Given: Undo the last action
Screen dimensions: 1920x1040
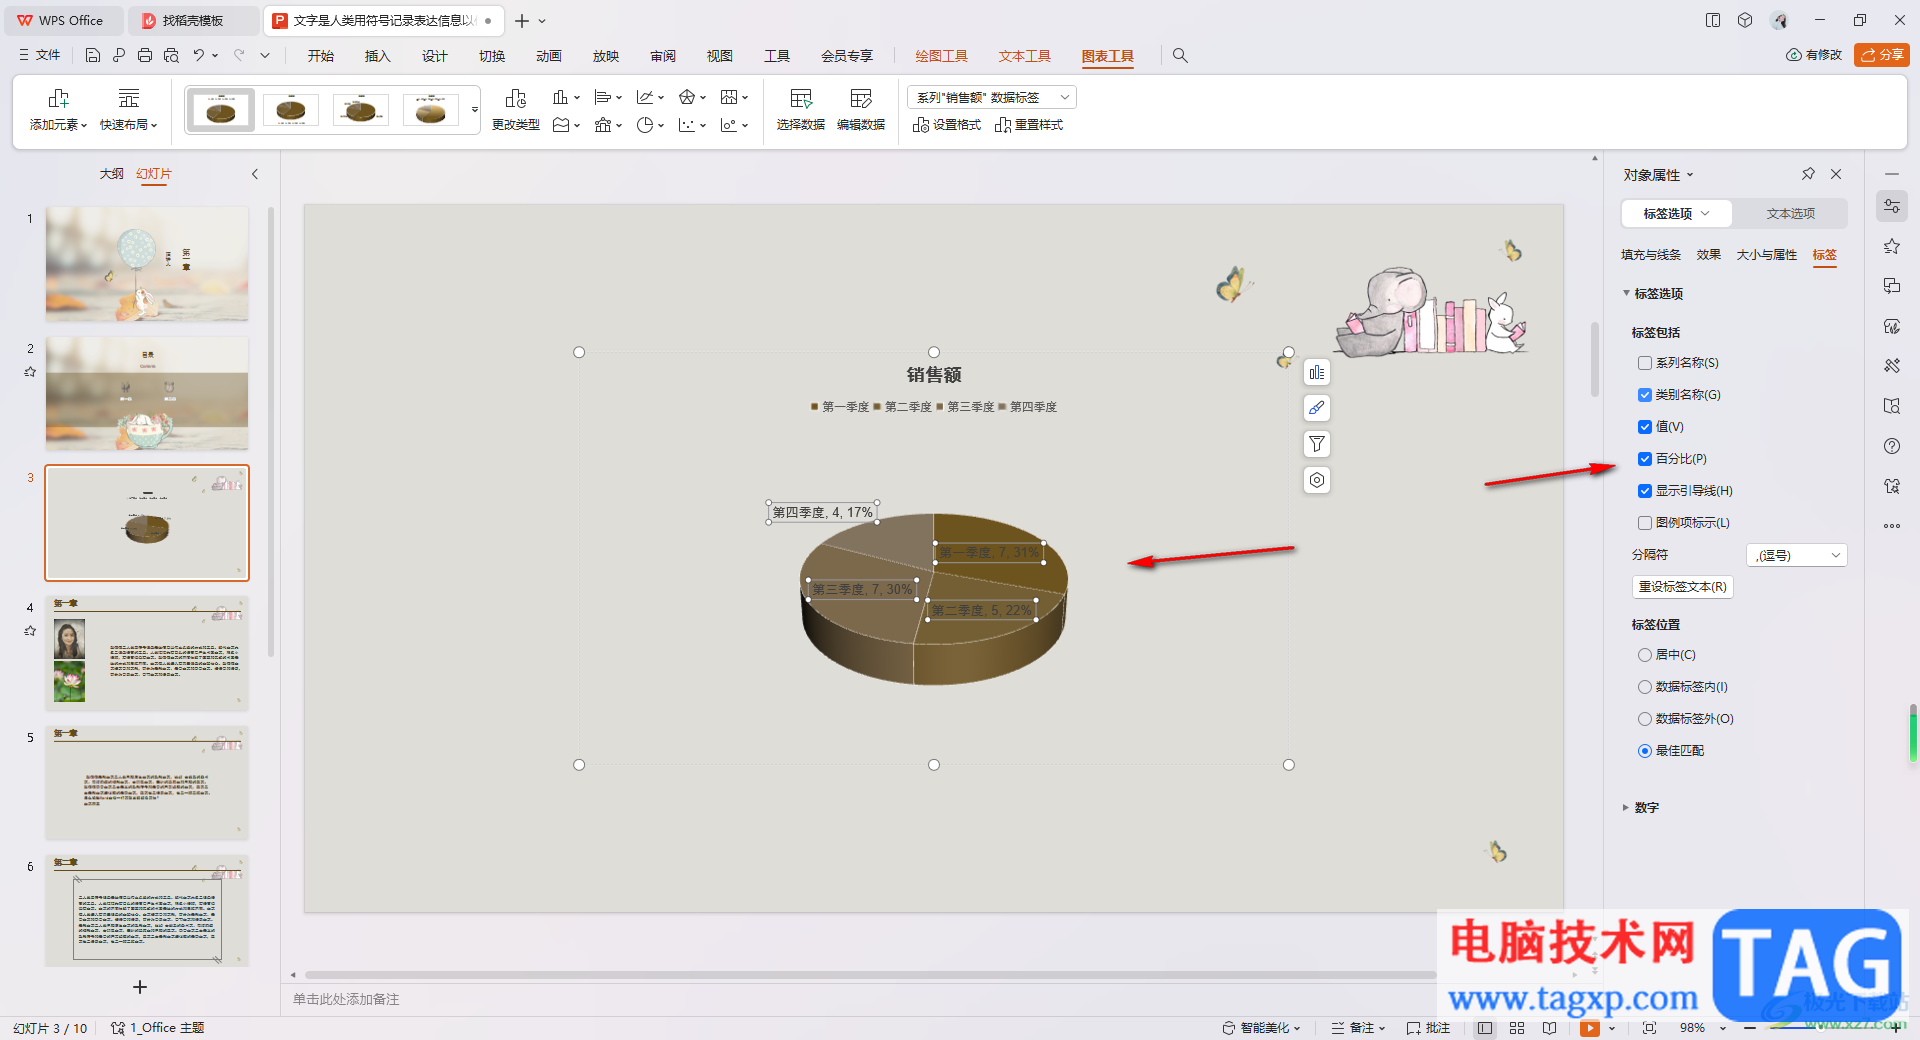Looking at the screenshot, I should point(199,56).
